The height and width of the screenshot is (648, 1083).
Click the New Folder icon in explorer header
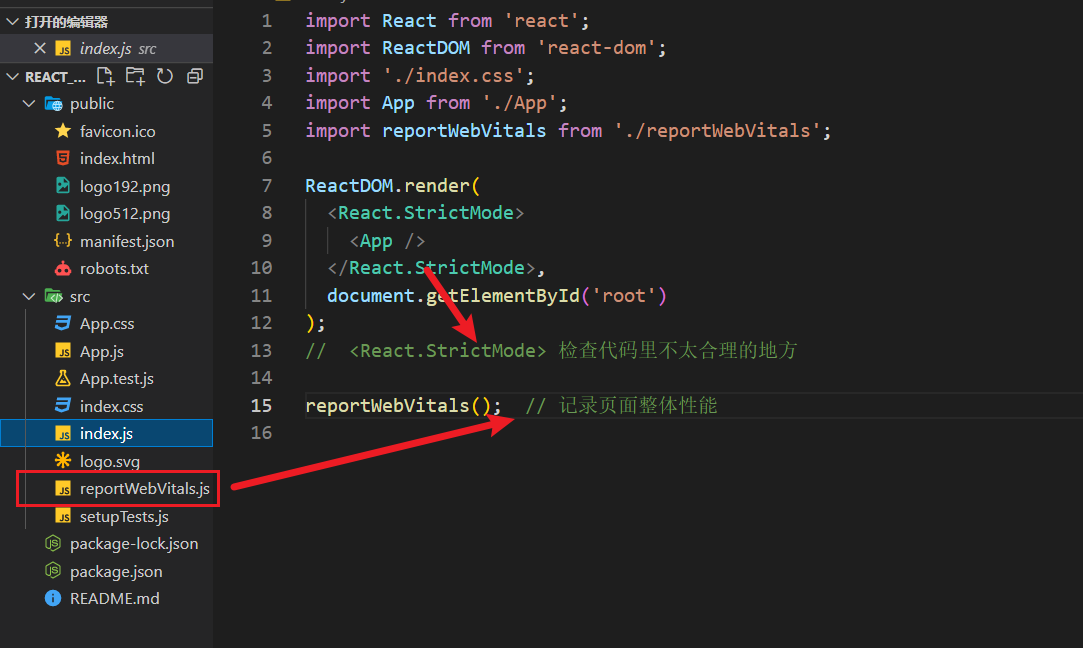click(135, 76)
